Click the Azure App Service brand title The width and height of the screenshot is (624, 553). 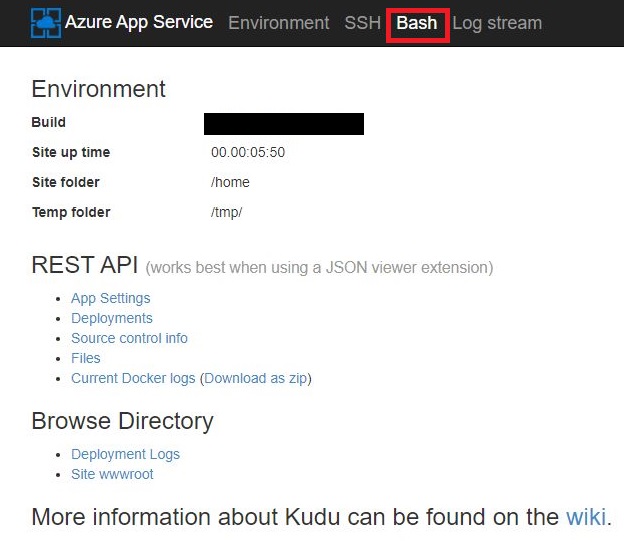(139, 22)
